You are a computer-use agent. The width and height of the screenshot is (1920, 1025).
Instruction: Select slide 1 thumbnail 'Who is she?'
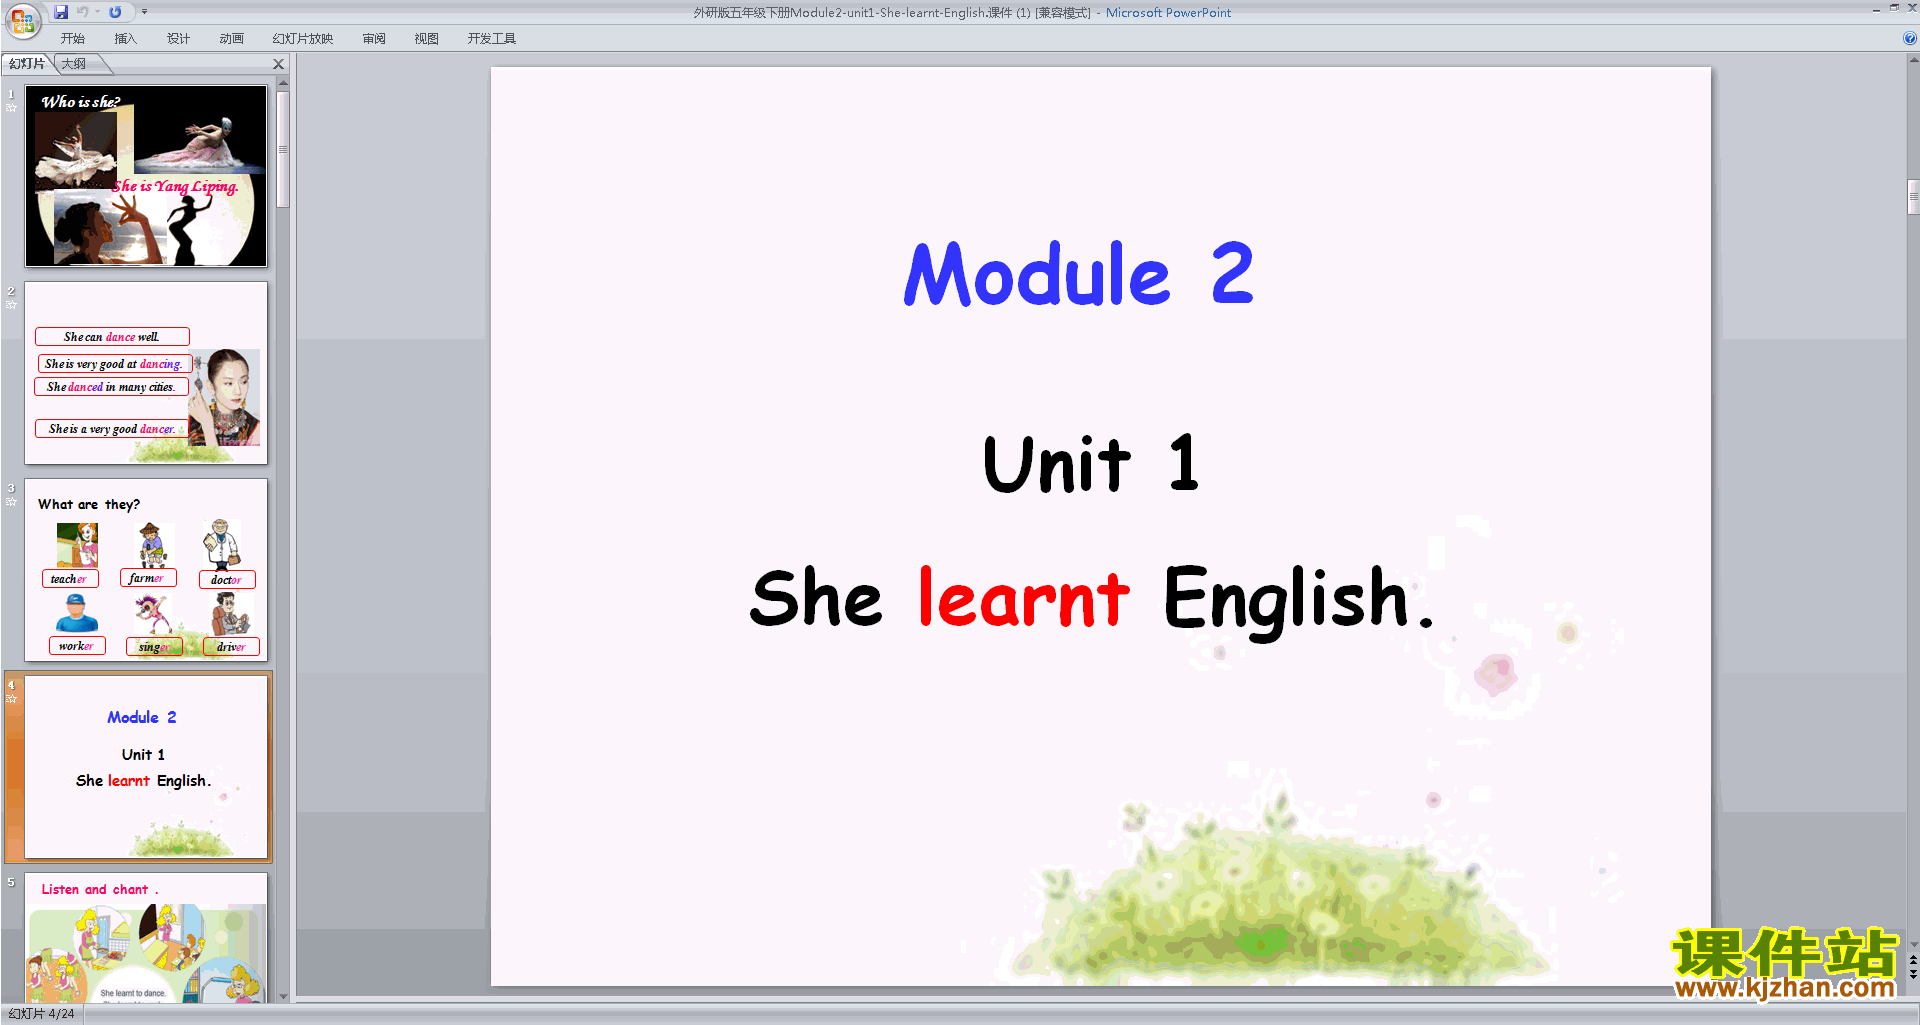146,176
